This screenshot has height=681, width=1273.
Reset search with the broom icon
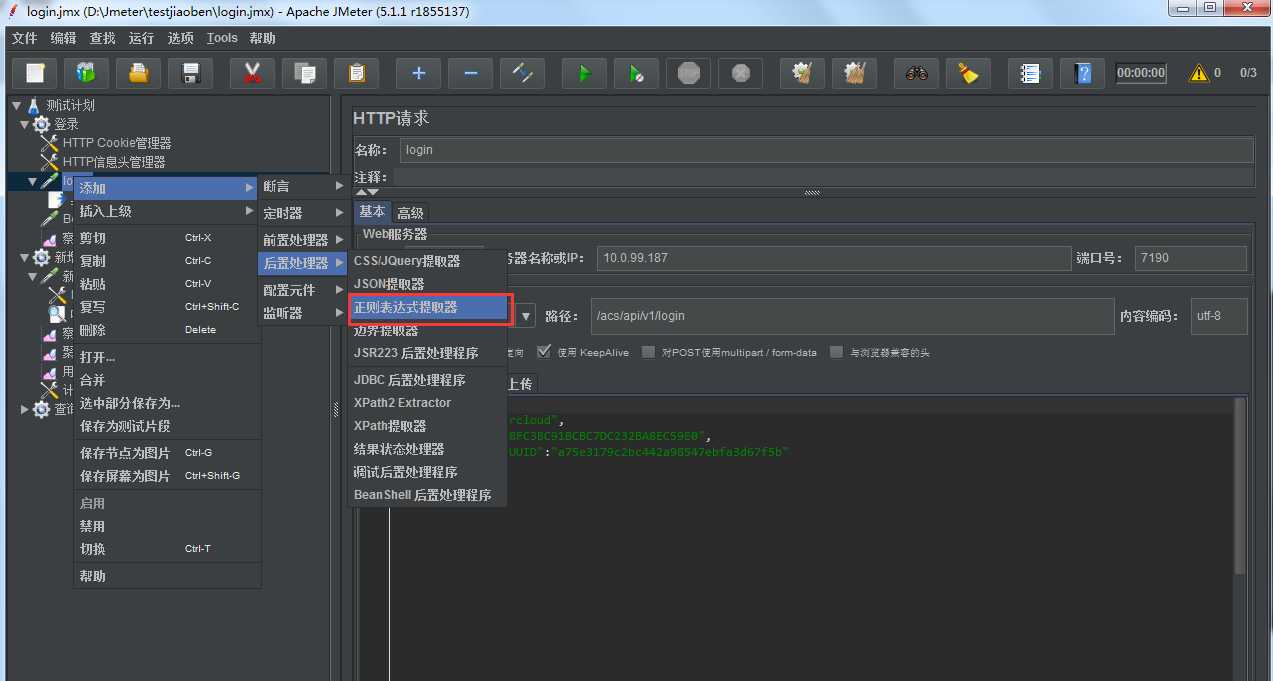click(x=968, y=73)
